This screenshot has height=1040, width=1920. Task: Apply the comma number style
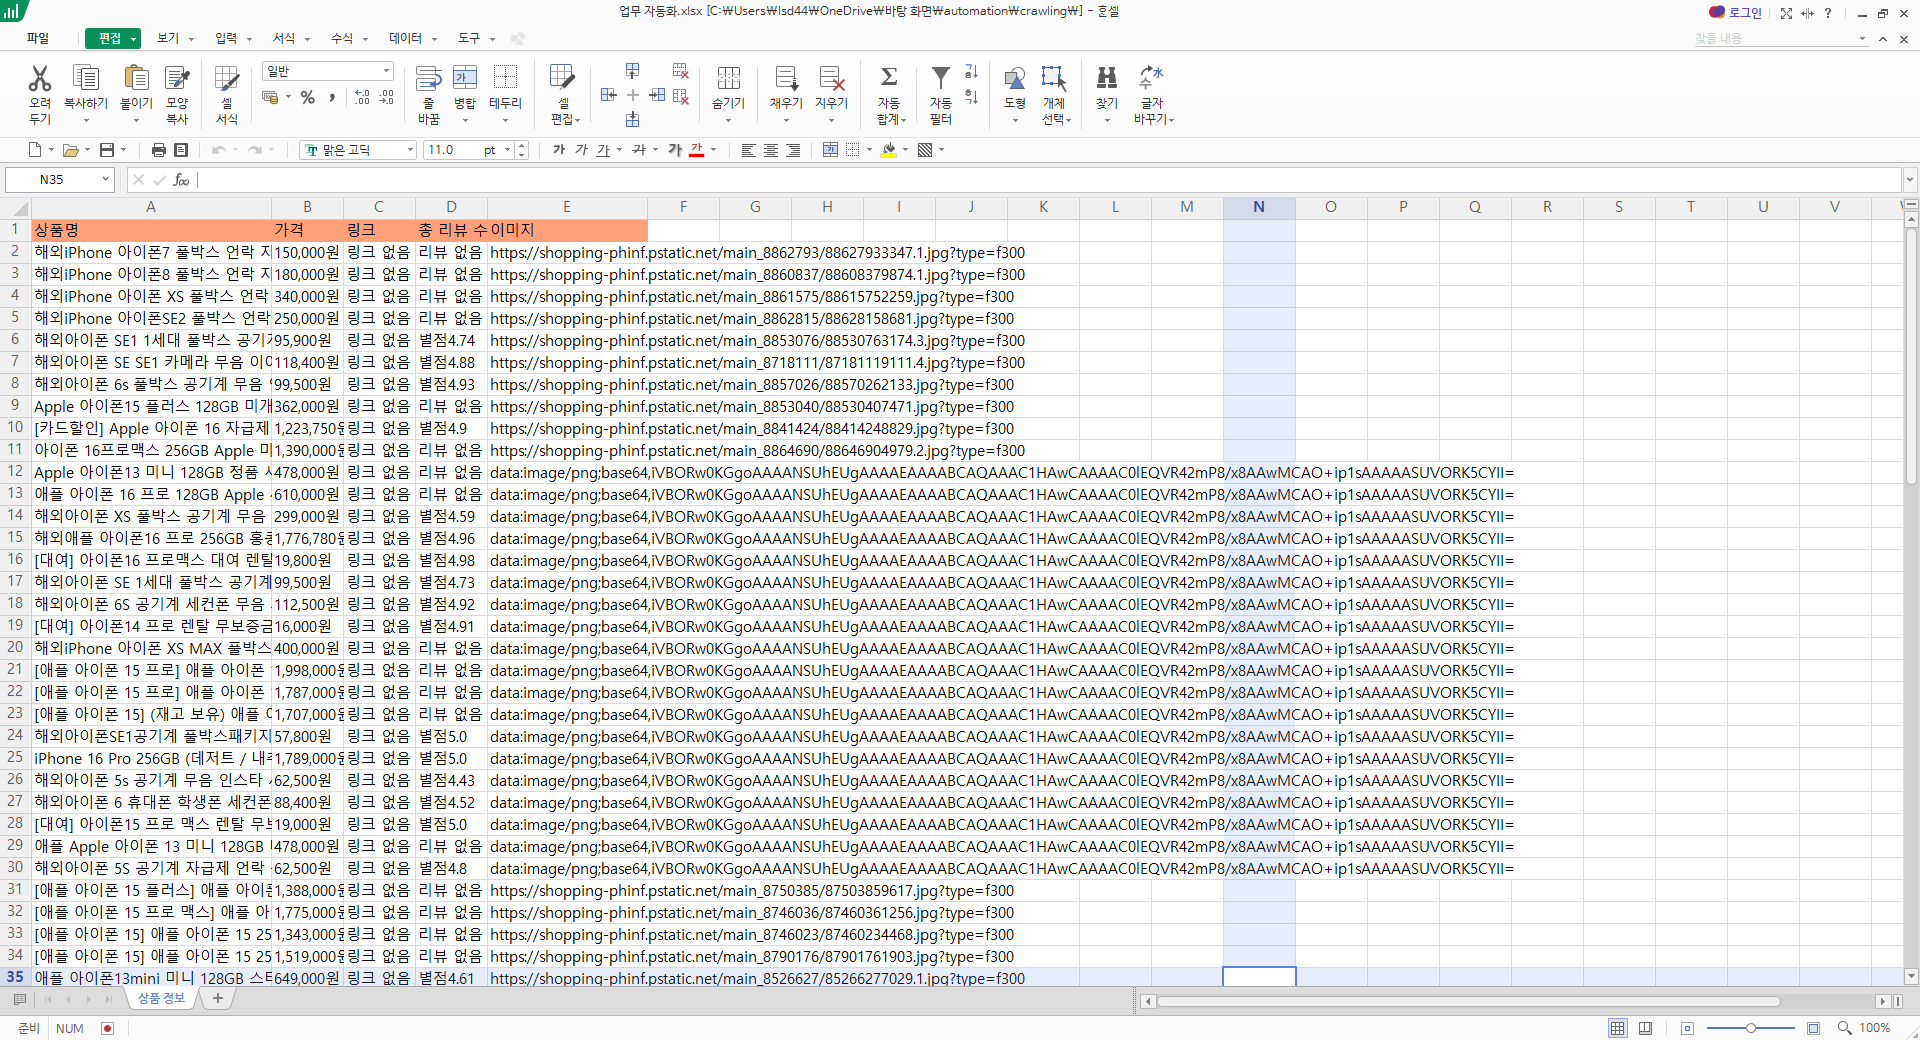pyautogui.click(x=332, y=97)
